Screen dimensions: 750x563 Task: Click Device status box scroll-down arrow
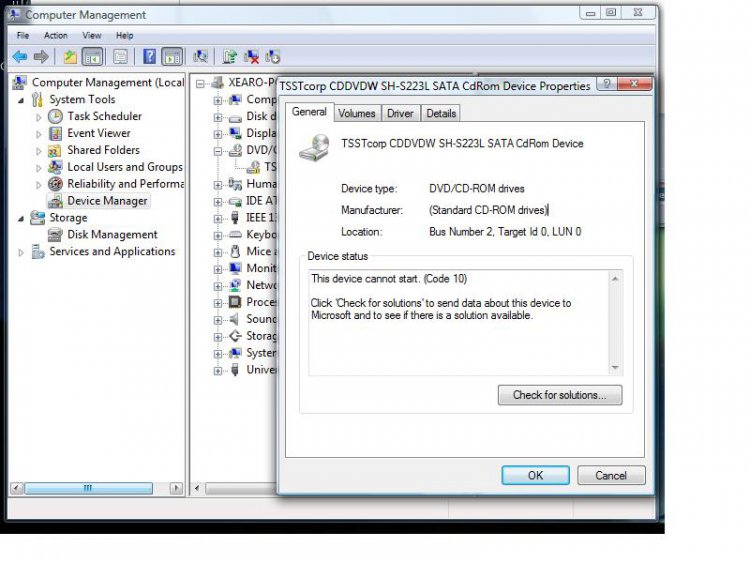(x=615, y=368)
